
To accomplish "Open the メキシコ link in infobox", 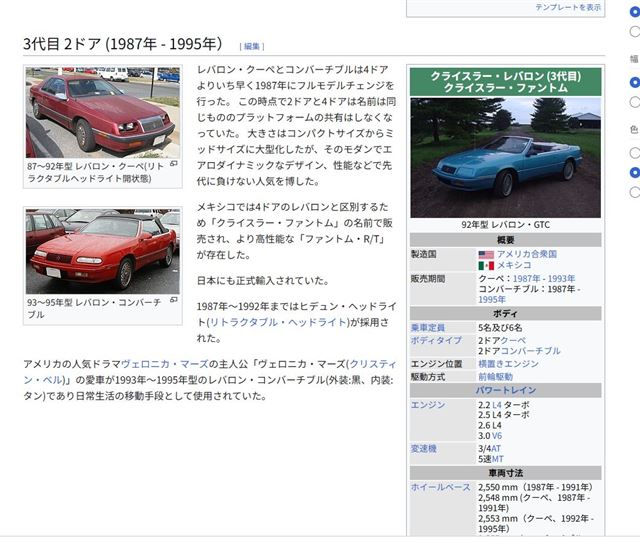I will coord(514,265).
